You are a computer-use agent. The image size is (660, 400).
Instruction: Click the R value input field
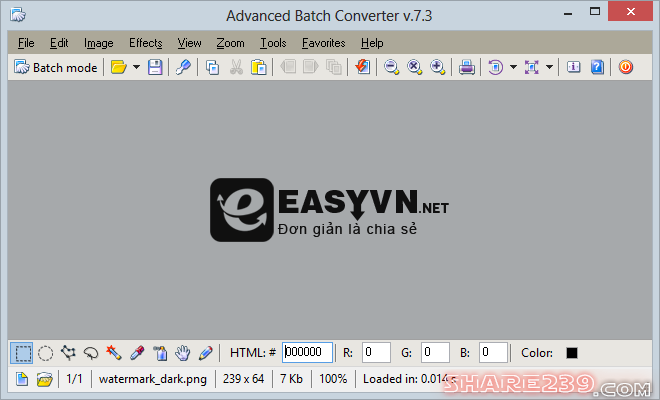(x=376, y=352)
